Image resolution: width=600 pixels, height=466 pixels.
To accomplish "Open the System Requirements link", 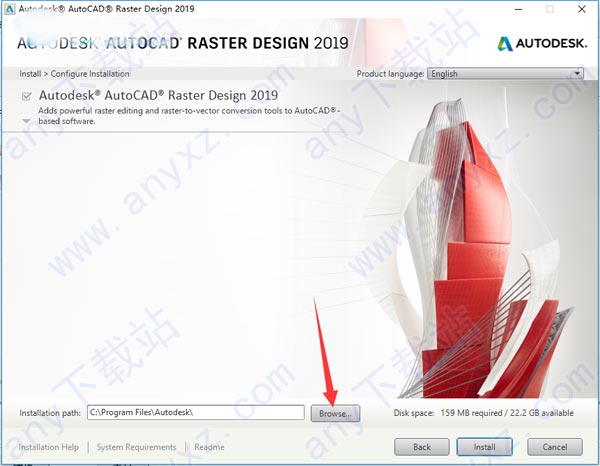I will pos(136,447).
